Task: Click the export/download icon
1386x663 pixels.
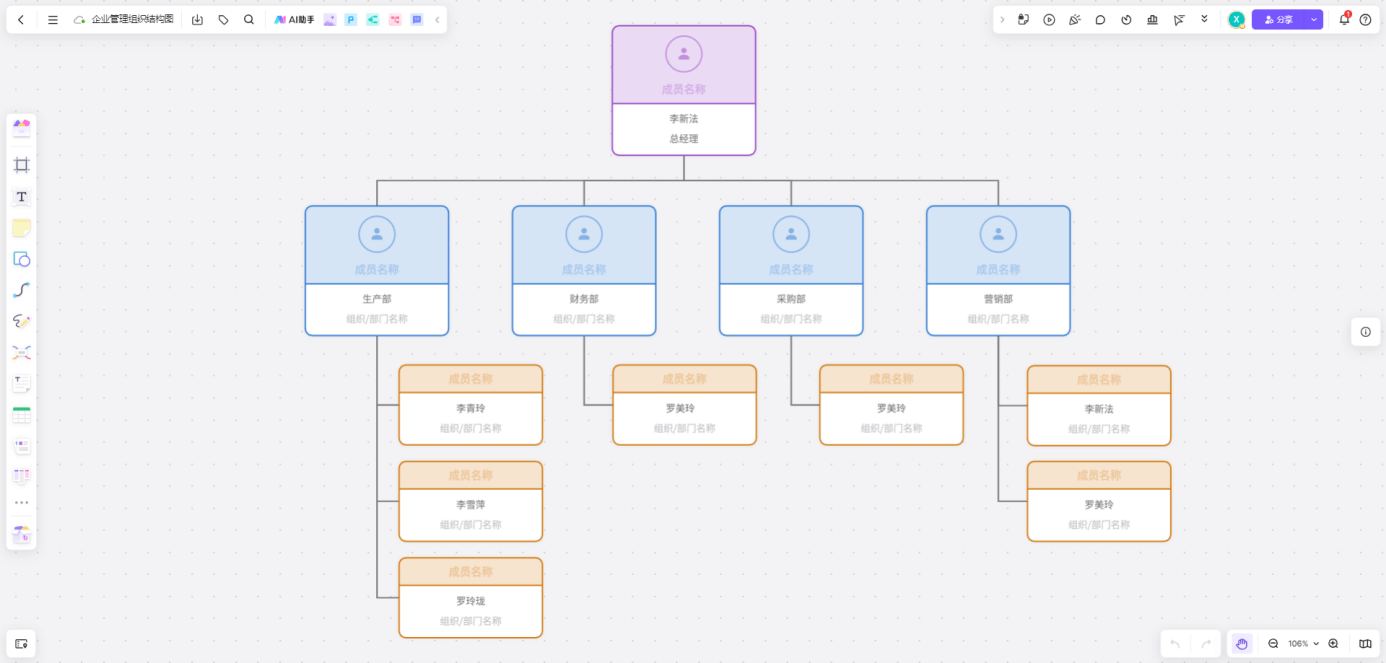Action: pos(197,20)
